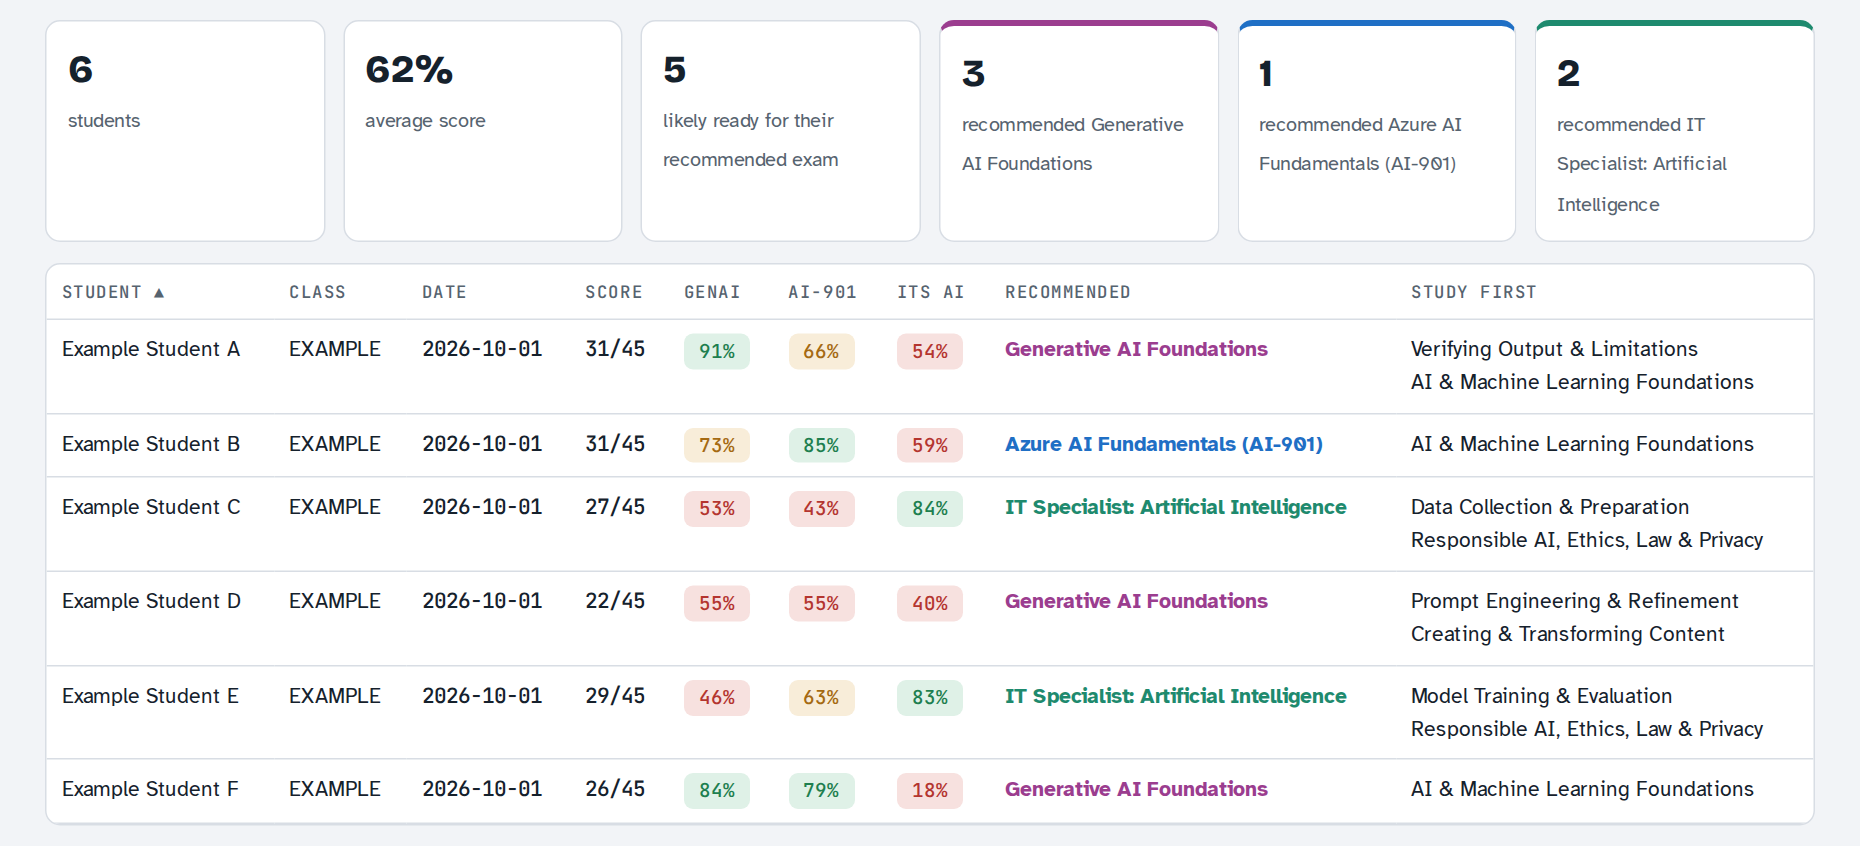Viewport: 1860px width, 846px height.
Task: Click the 85% AI-901 badge for Student B
Action: tap(821, 445)
